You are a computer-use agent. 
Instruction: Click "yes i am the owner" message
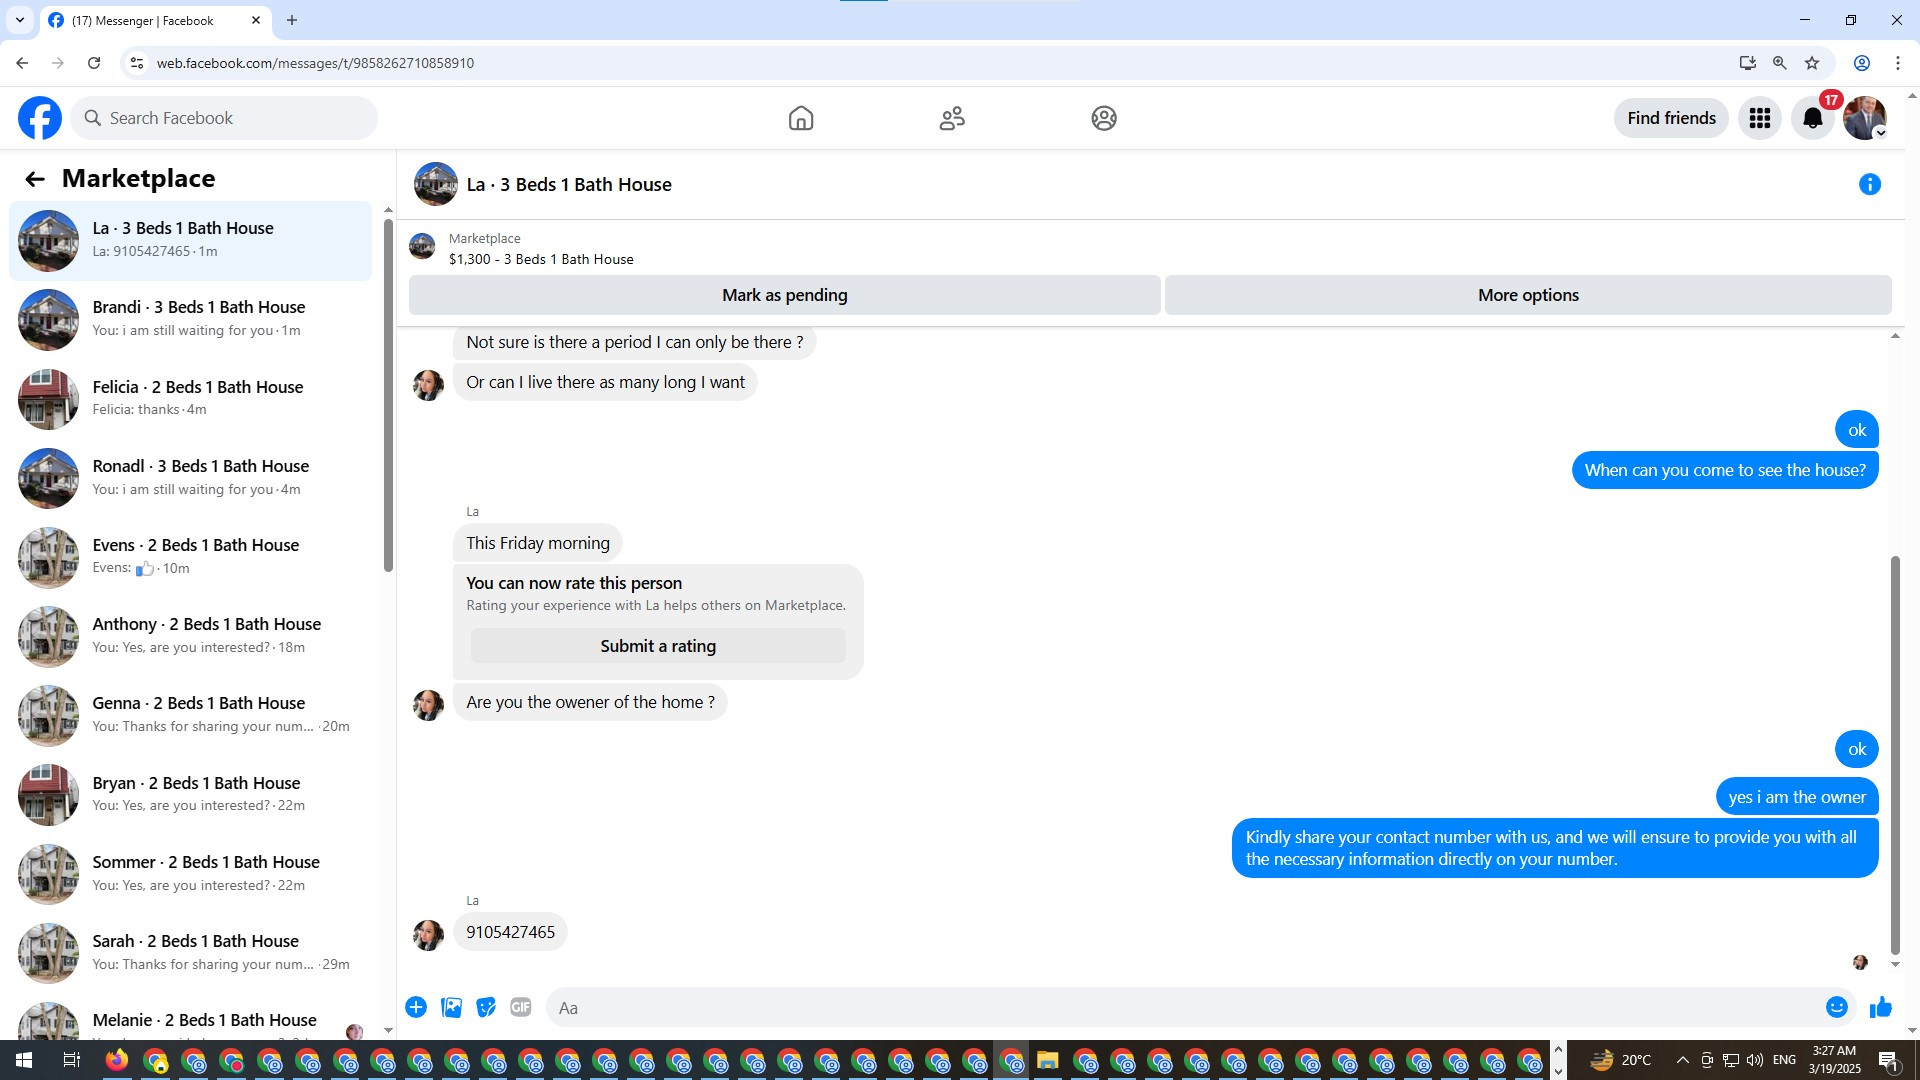pyautogui.click(x=1797, y=797)
